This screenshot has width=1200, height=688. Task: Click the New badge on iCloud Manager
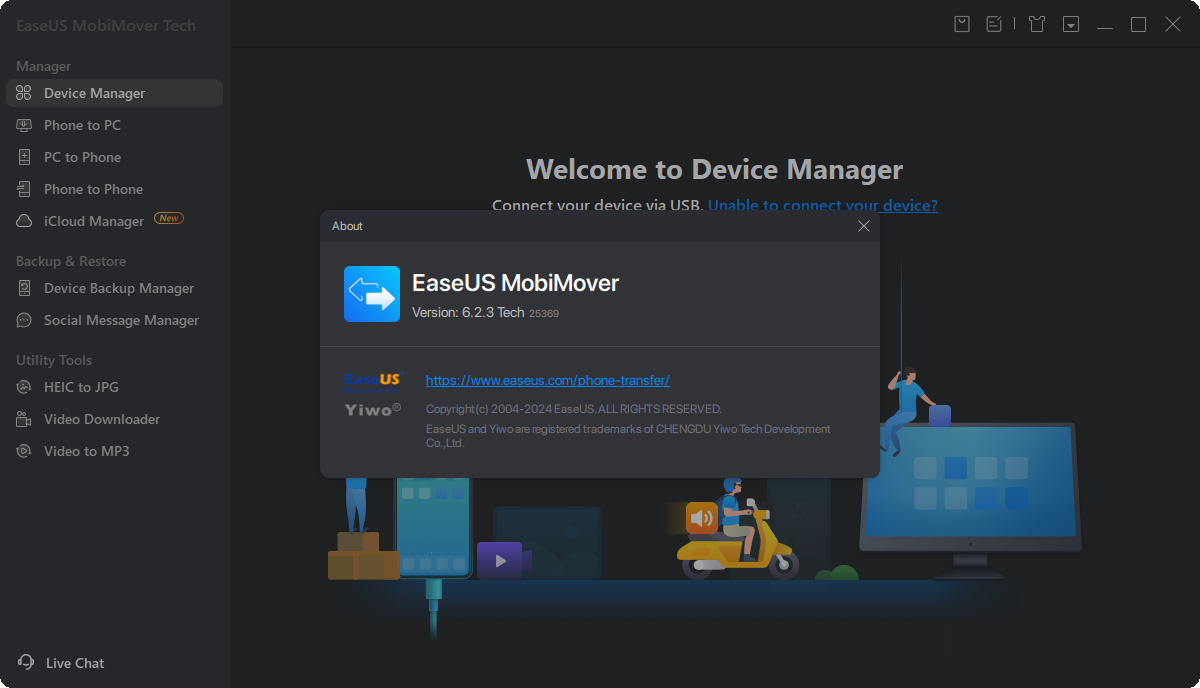coord(168,218)
